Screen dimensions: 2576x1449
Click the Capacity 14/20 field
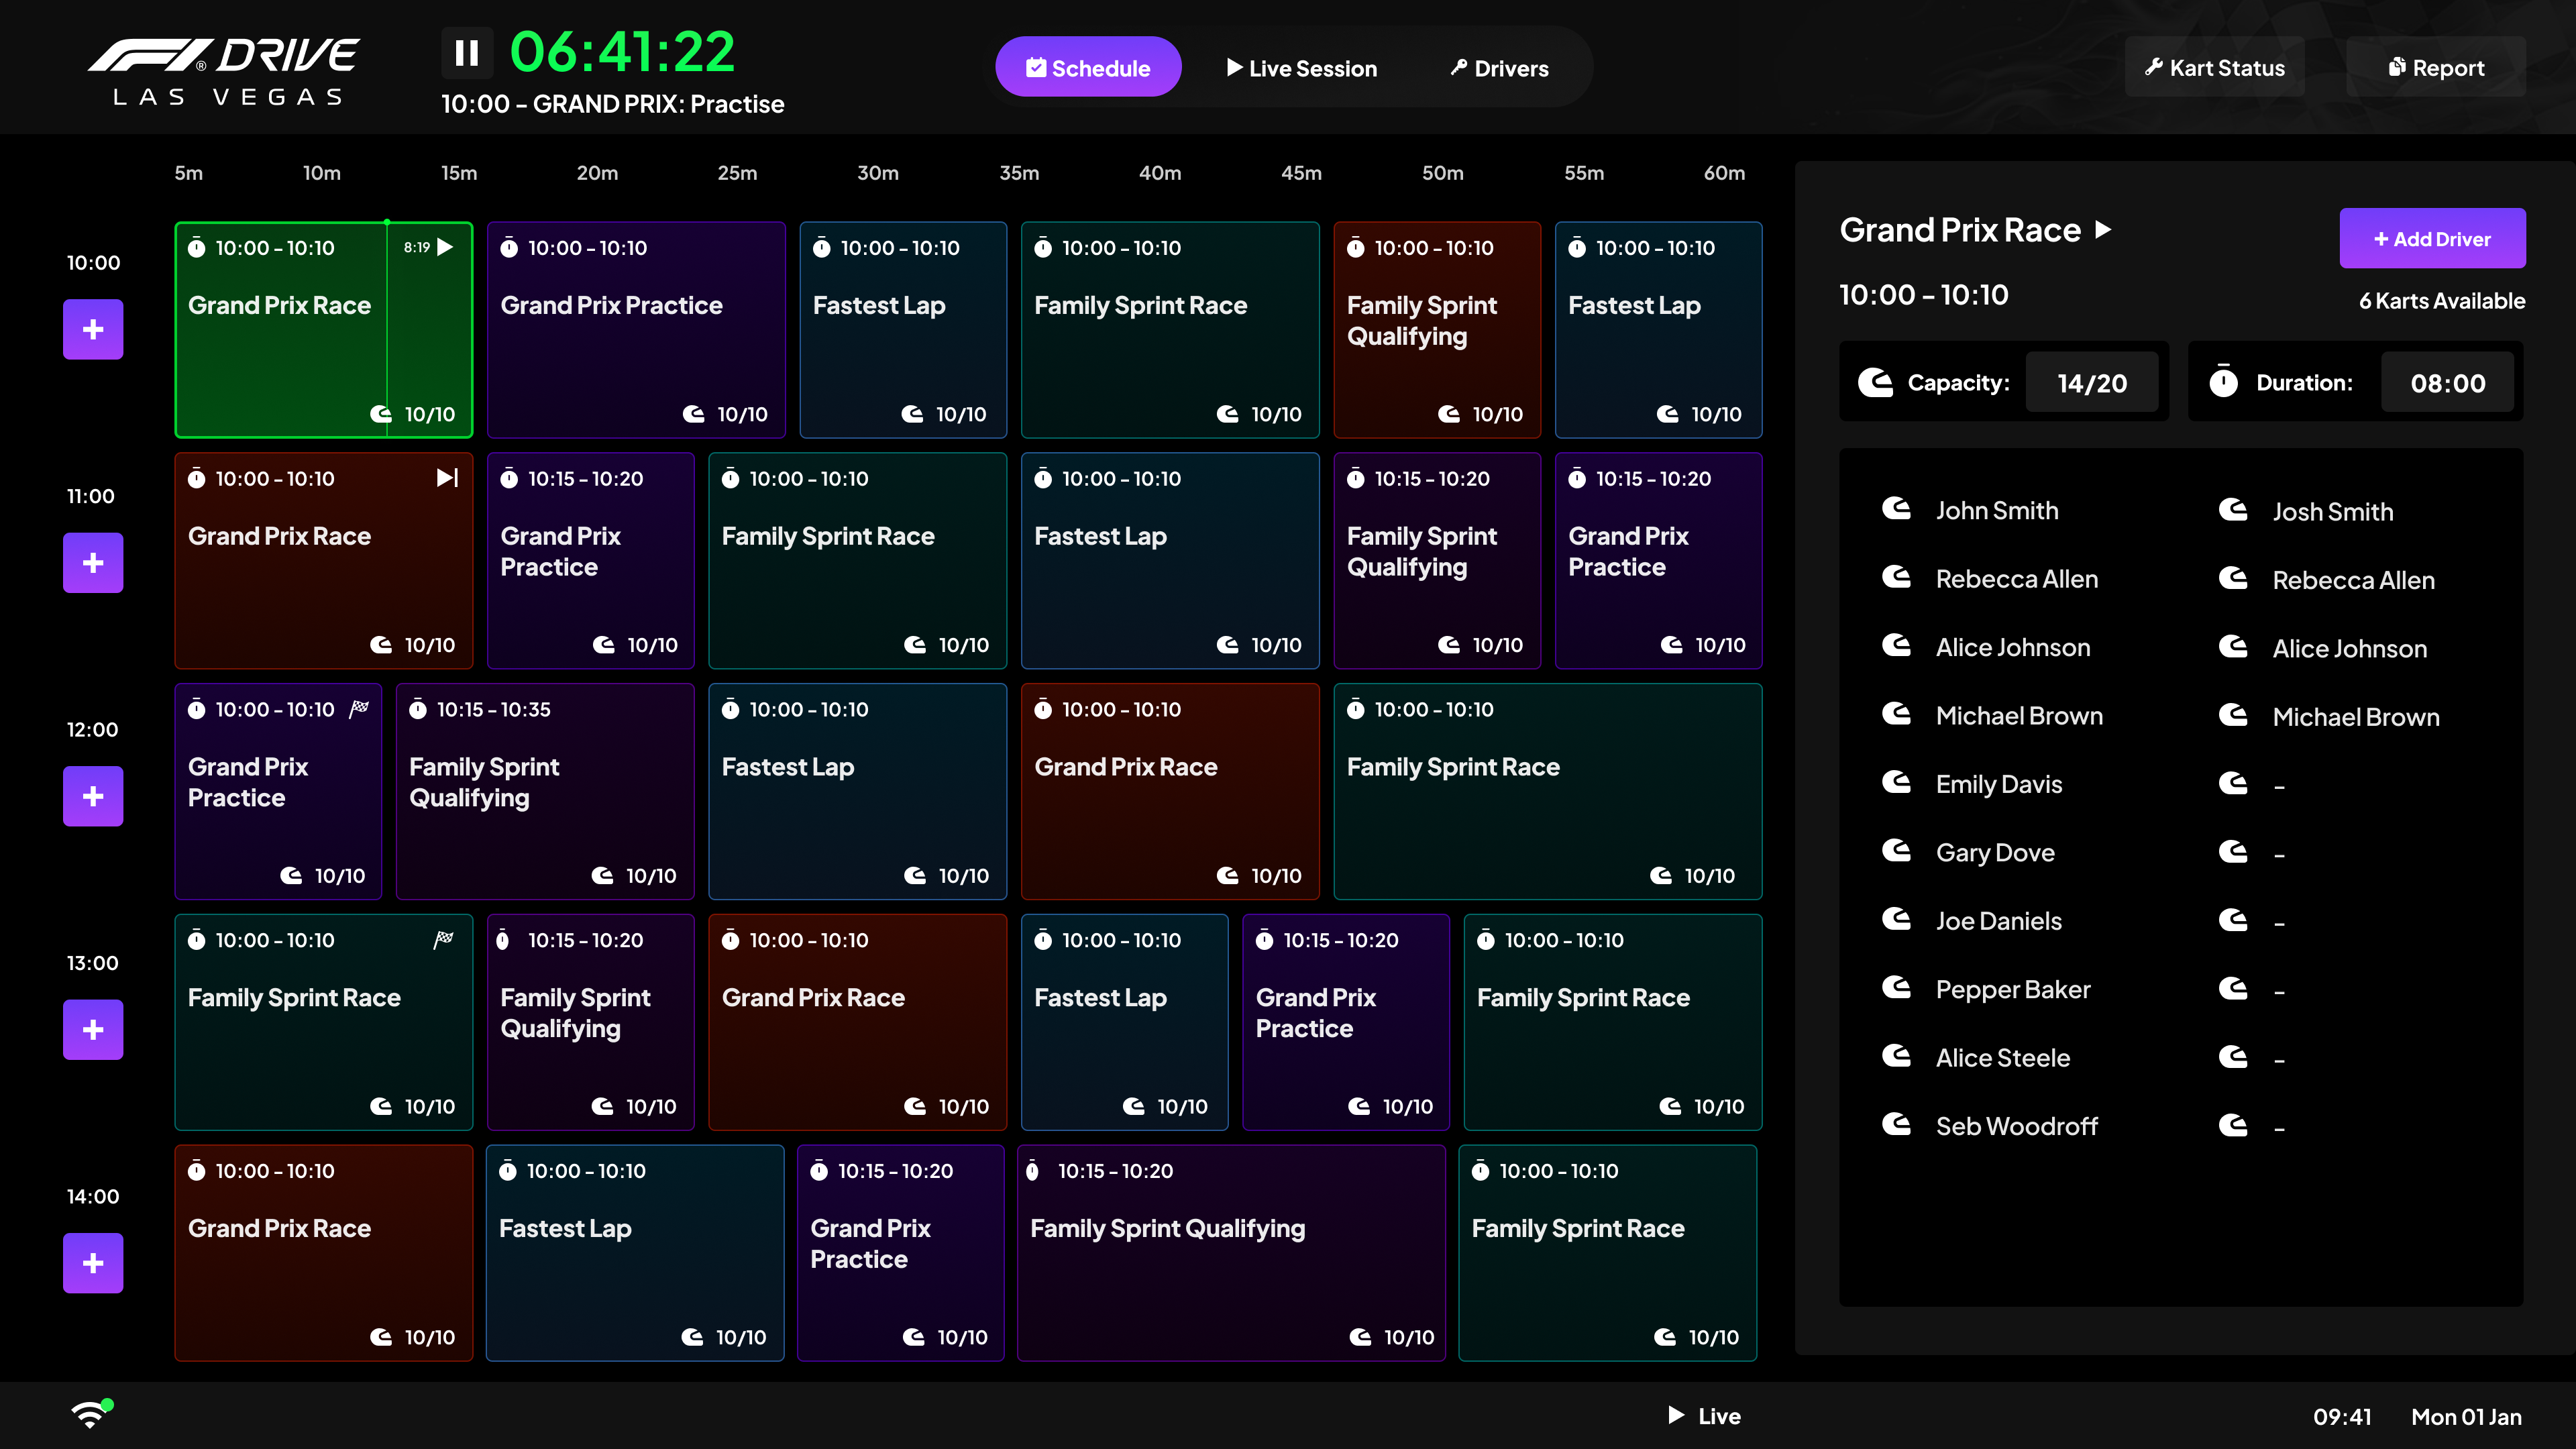pyautogui.click(x=2091, y=383)
